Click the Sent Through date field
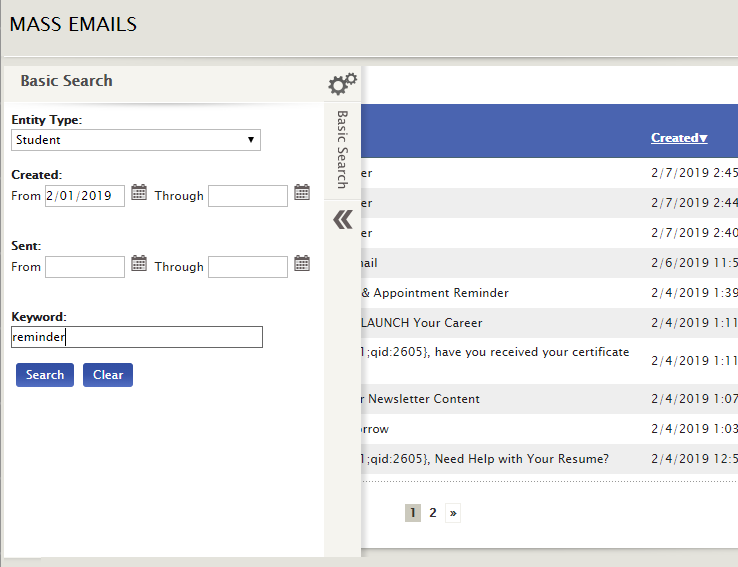738x567 pixels. [x=248, y=267]
